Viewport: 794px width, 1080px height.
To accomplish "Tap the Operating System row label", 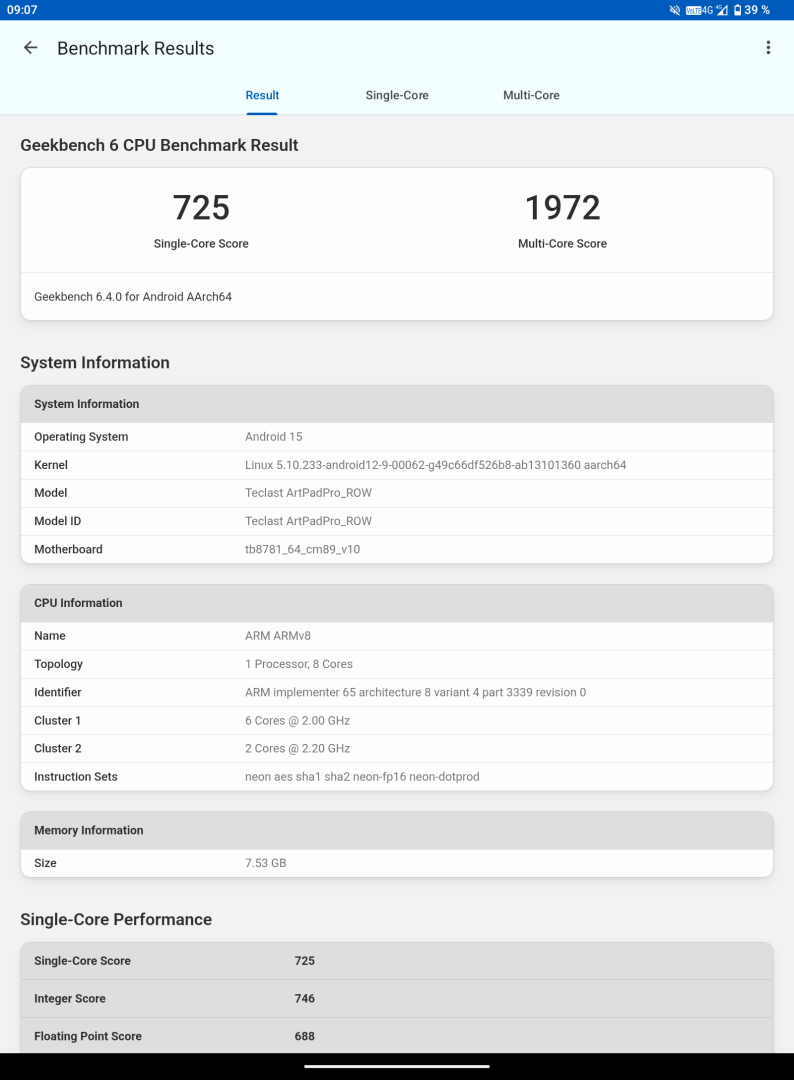I will click(81, 437).
